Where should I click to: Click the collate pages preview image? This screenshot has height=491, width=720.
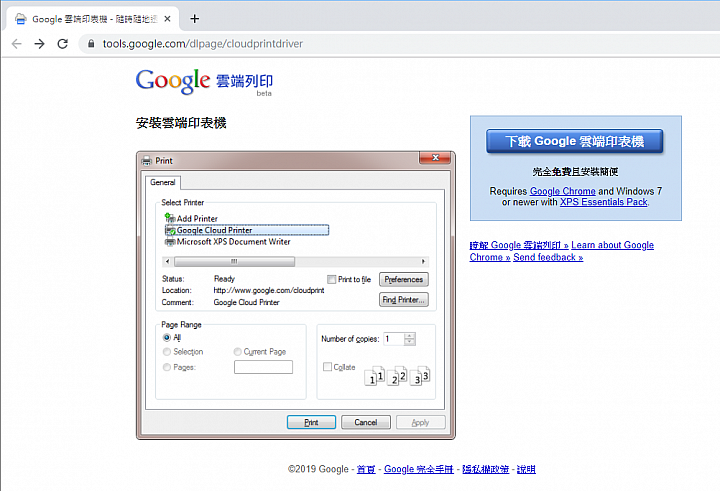click(x=397, y=376)
